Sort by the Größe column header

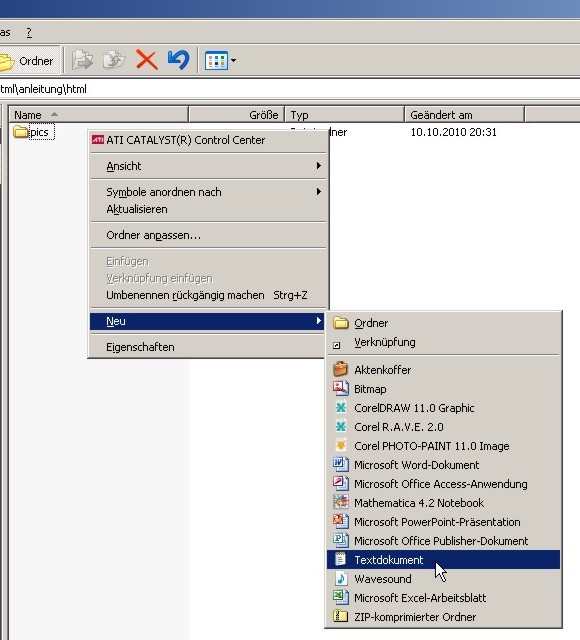pyautogui.click(x=236, y=115)
